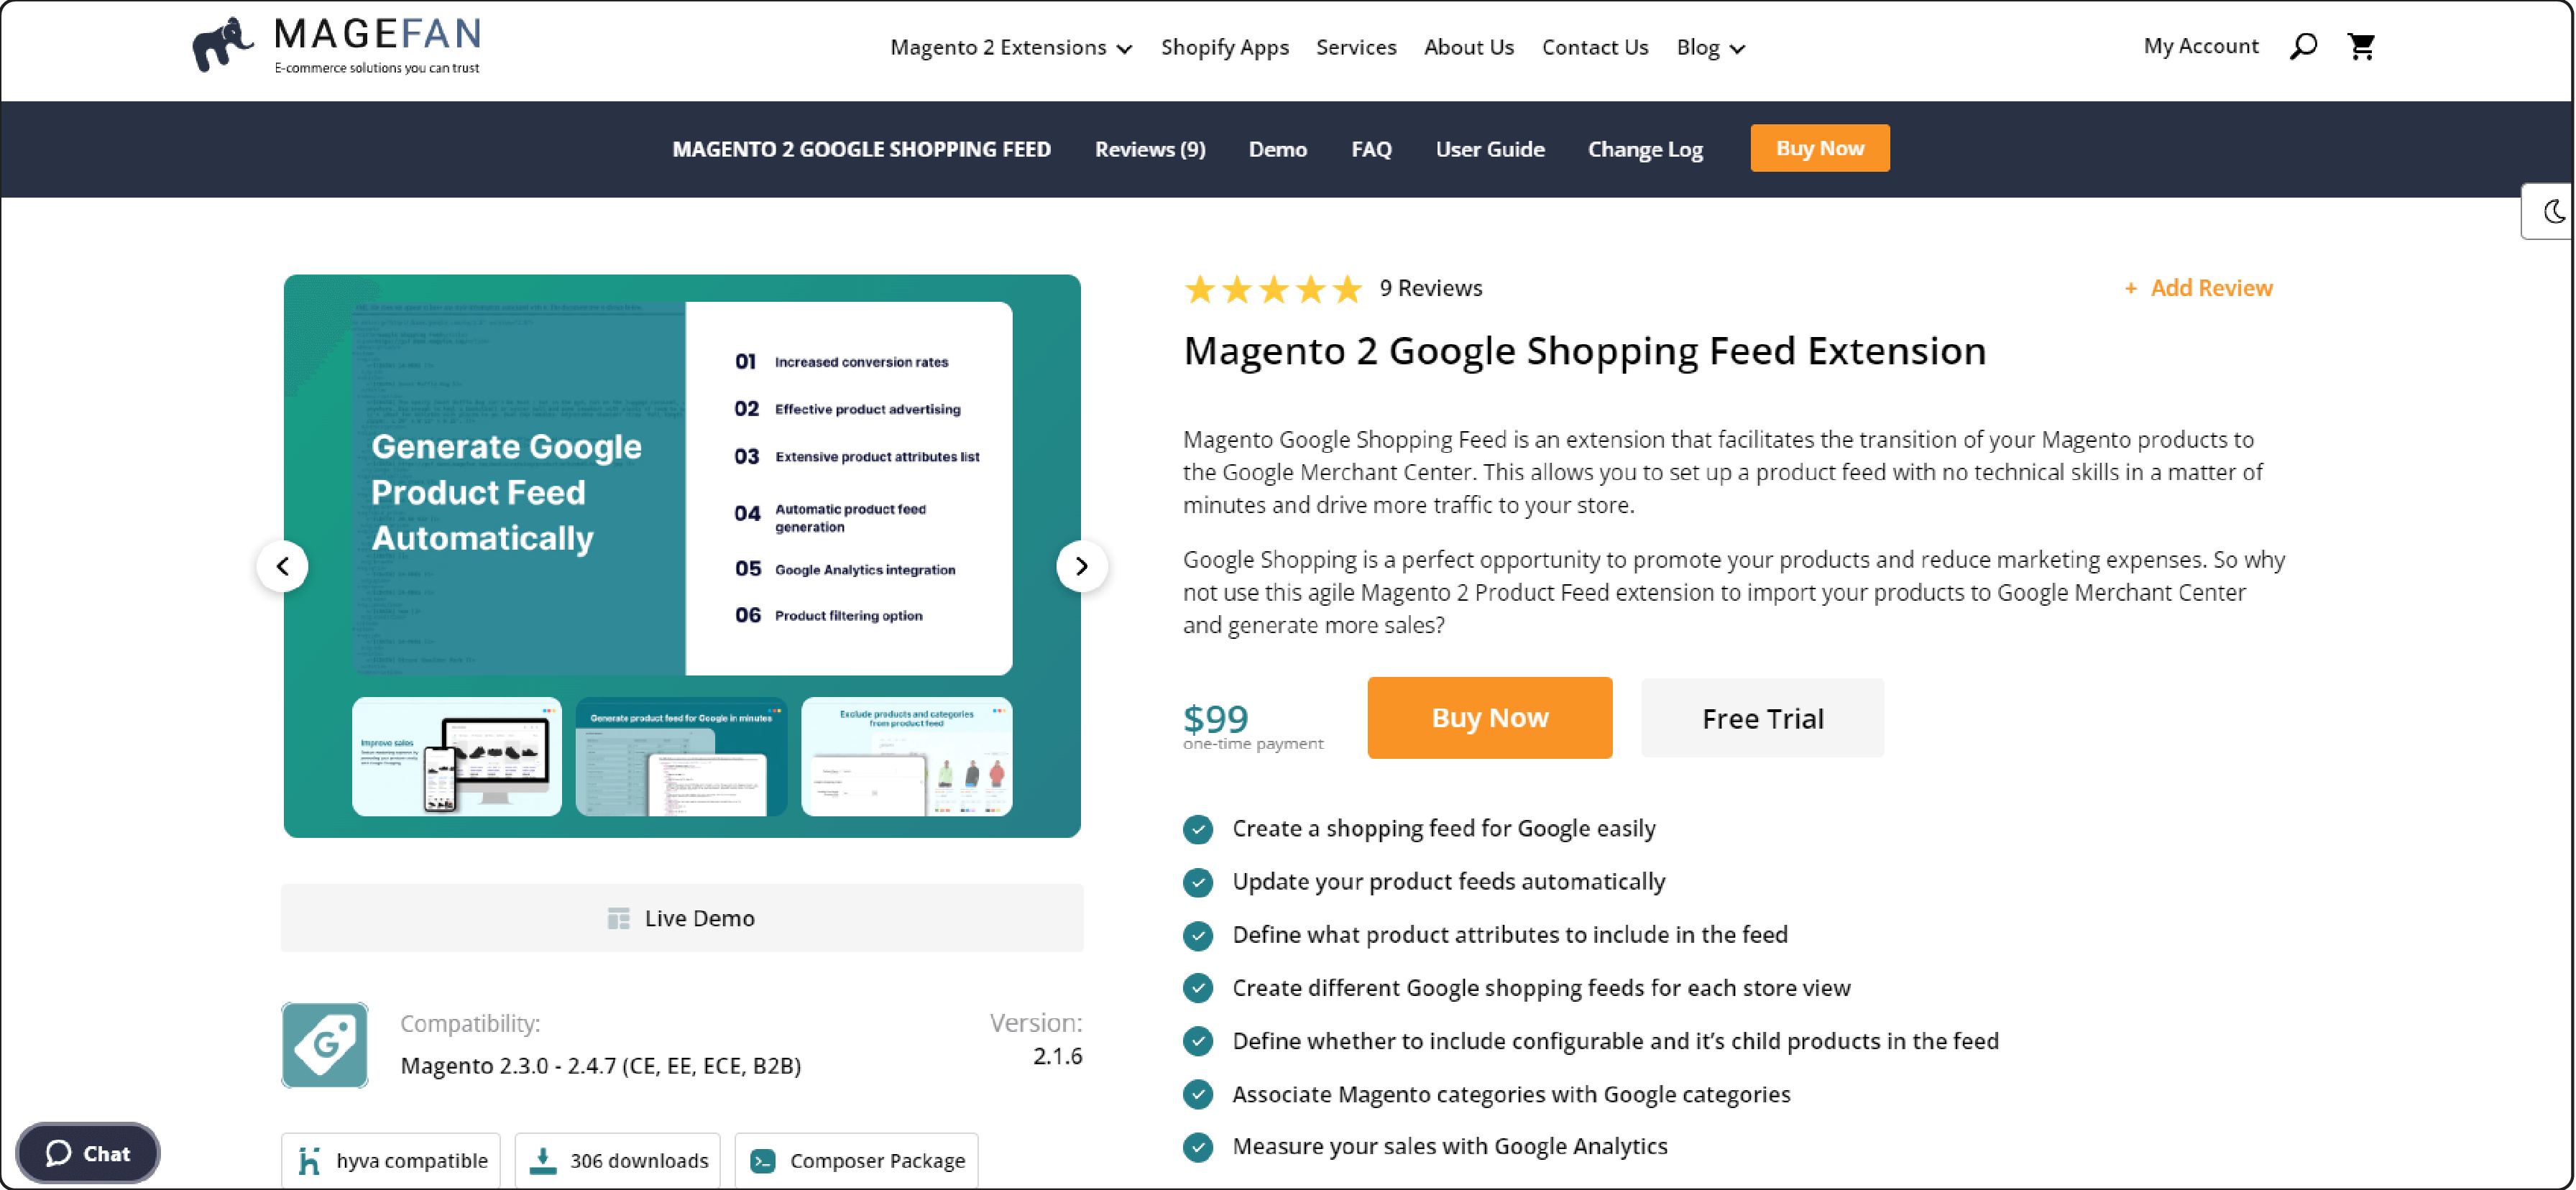Viewport: 2576px width, 1190px height.
Task: Open the Contact Us page
Action: point(1595,47)
